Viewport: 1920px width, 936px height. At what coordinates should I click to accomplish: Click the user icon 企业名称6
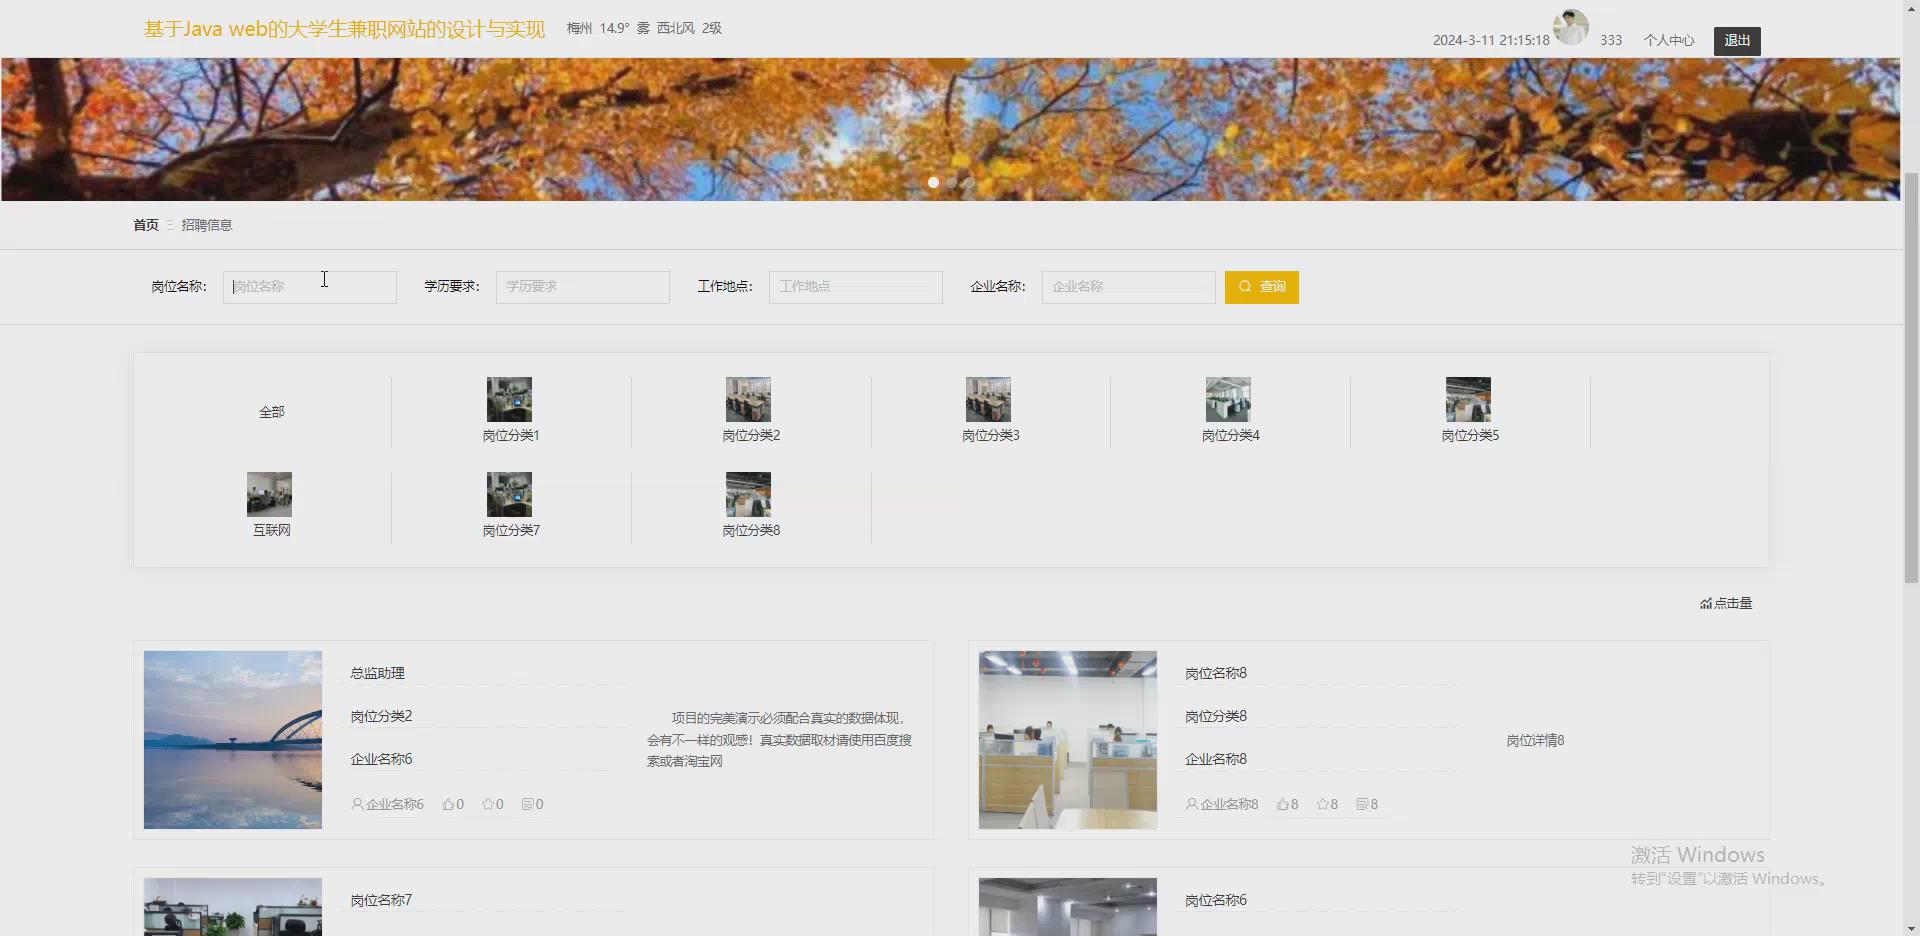(x=357, y=804)
